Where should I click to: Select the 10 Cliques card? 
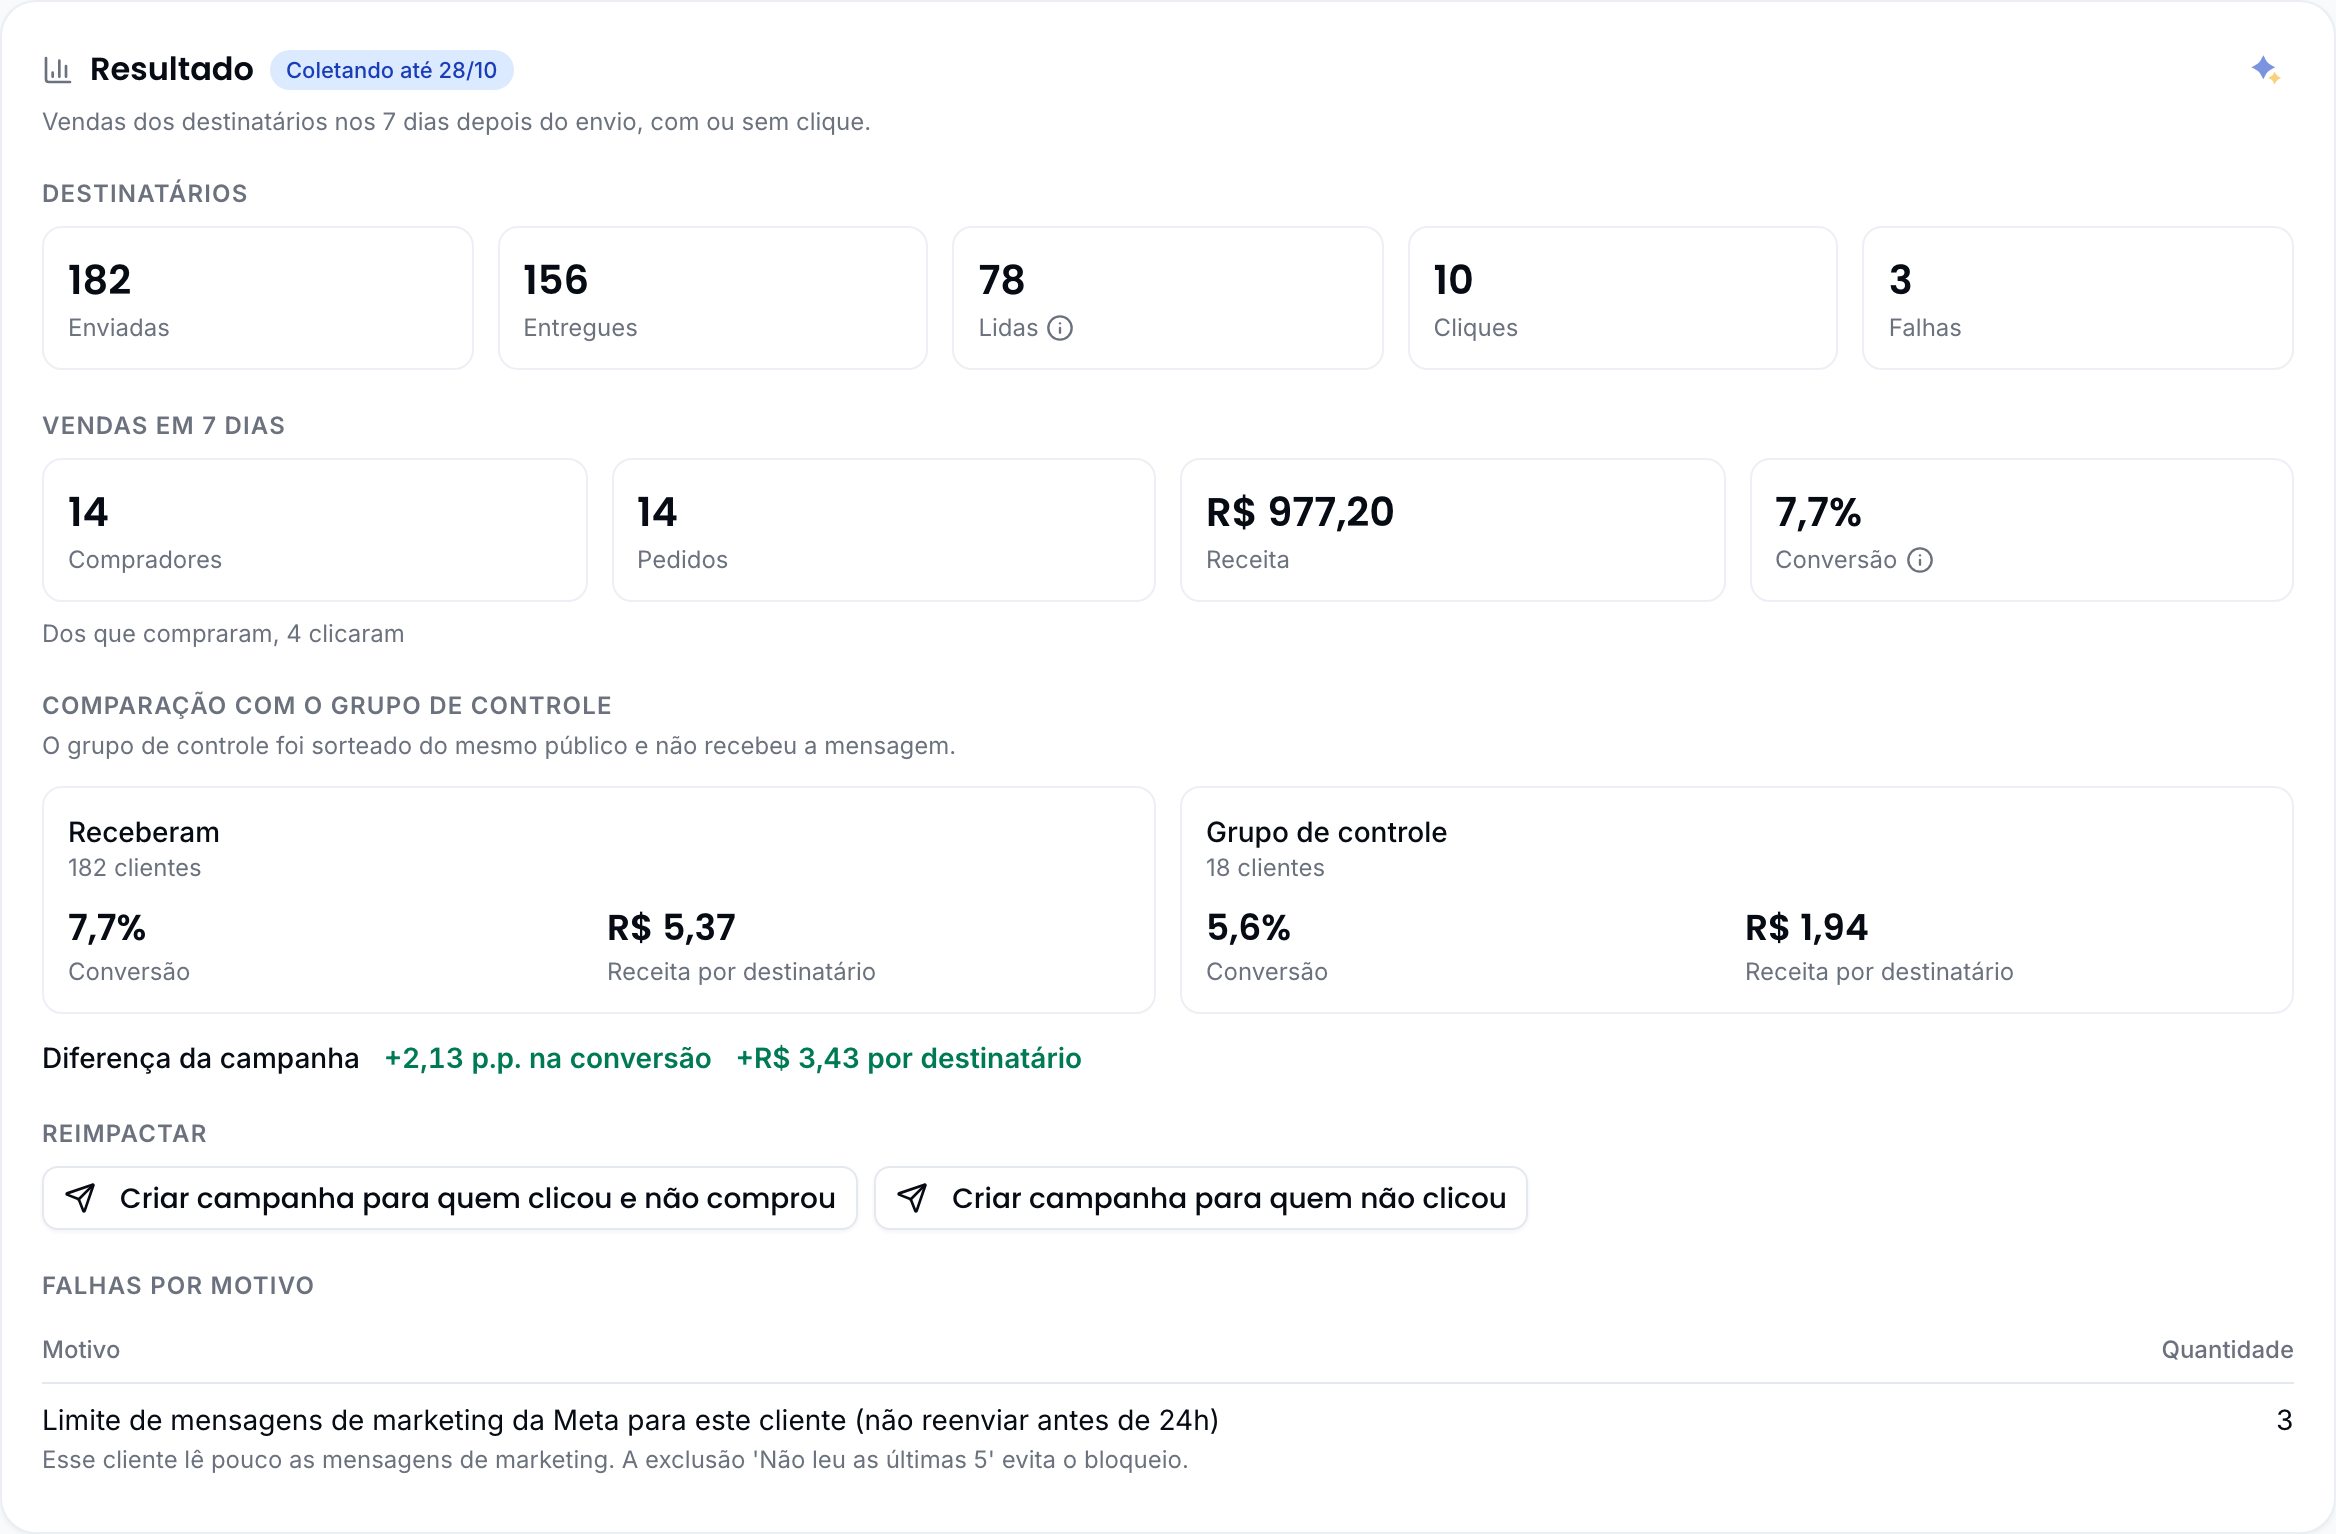pyautogui.click(x=1623, y=298)
